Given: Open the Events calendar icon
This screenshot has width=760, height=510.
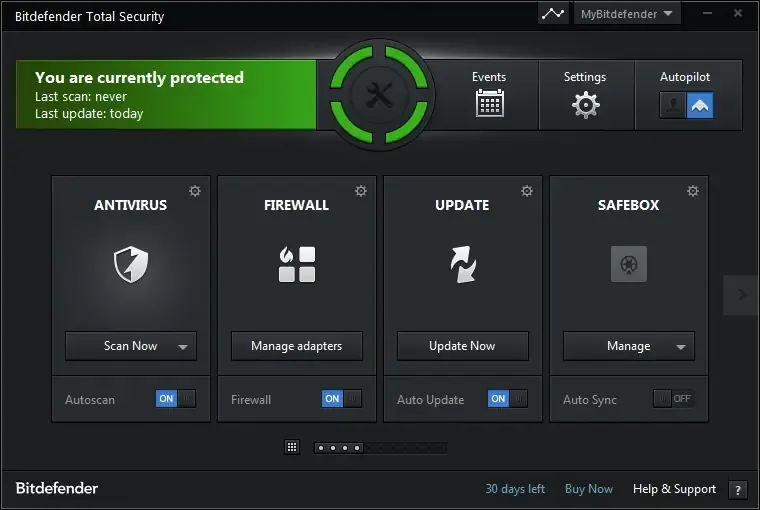Looking at the screenshot, I should click(490, 103).
